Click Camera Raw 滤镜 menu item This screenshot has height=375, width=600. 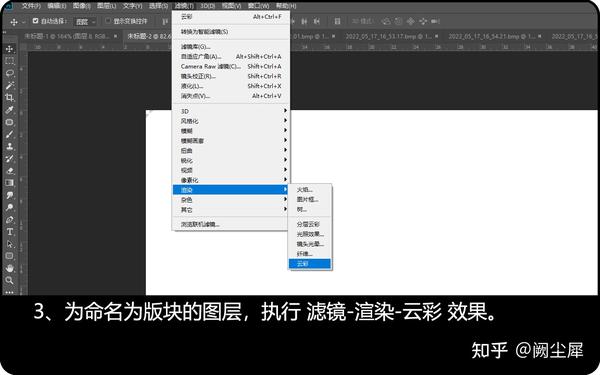(x=231, y=66)
